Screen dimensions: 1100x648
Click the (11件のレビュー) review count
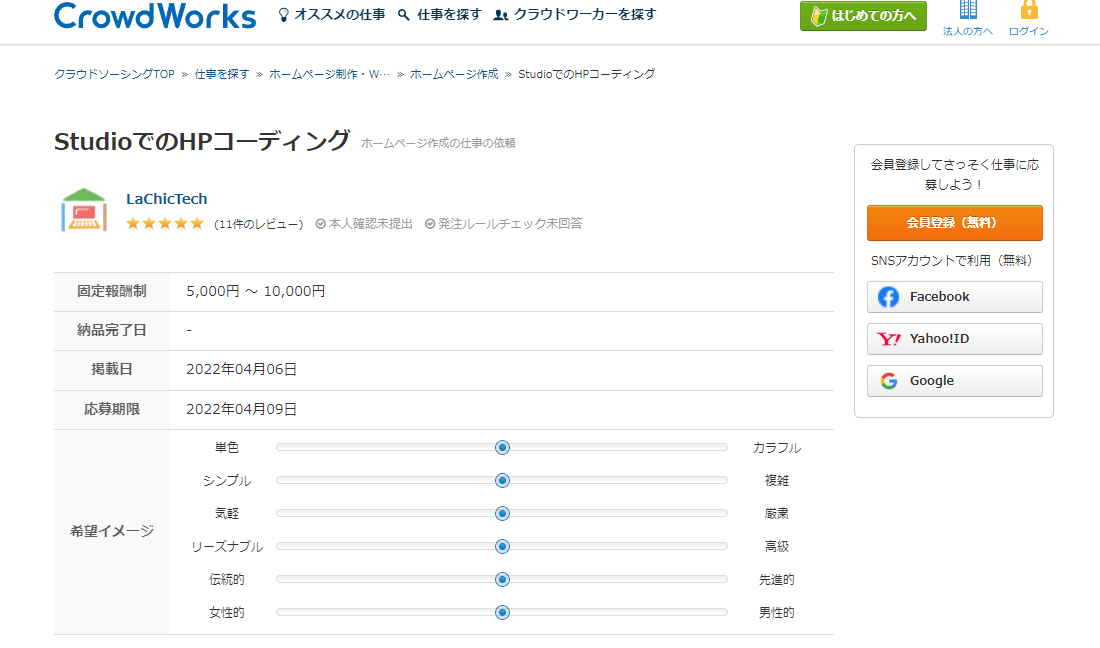click(258, 224)
